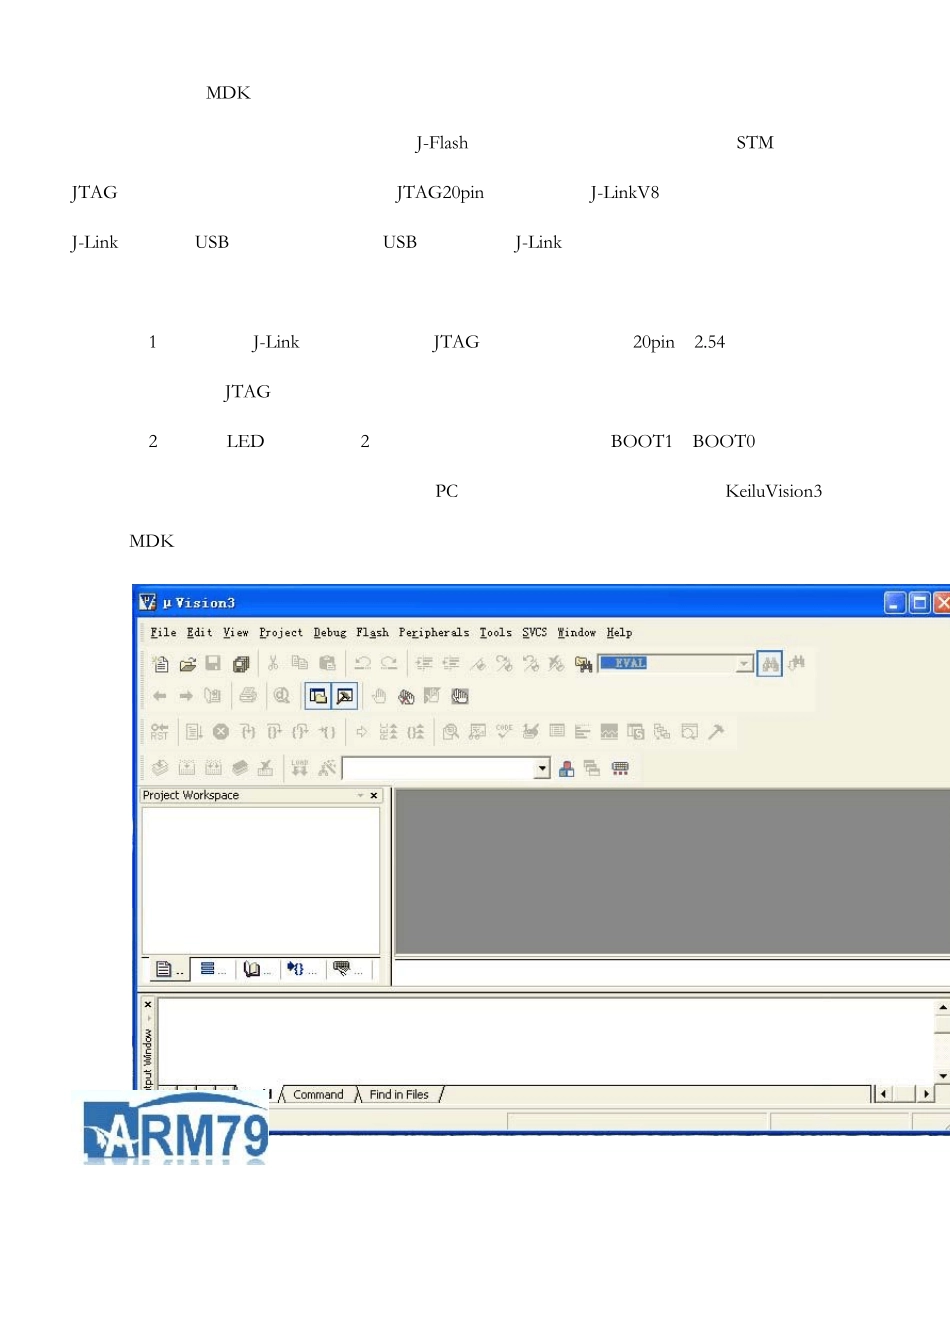
Task: Open the SVCS menu
Action: pos(534,633)
